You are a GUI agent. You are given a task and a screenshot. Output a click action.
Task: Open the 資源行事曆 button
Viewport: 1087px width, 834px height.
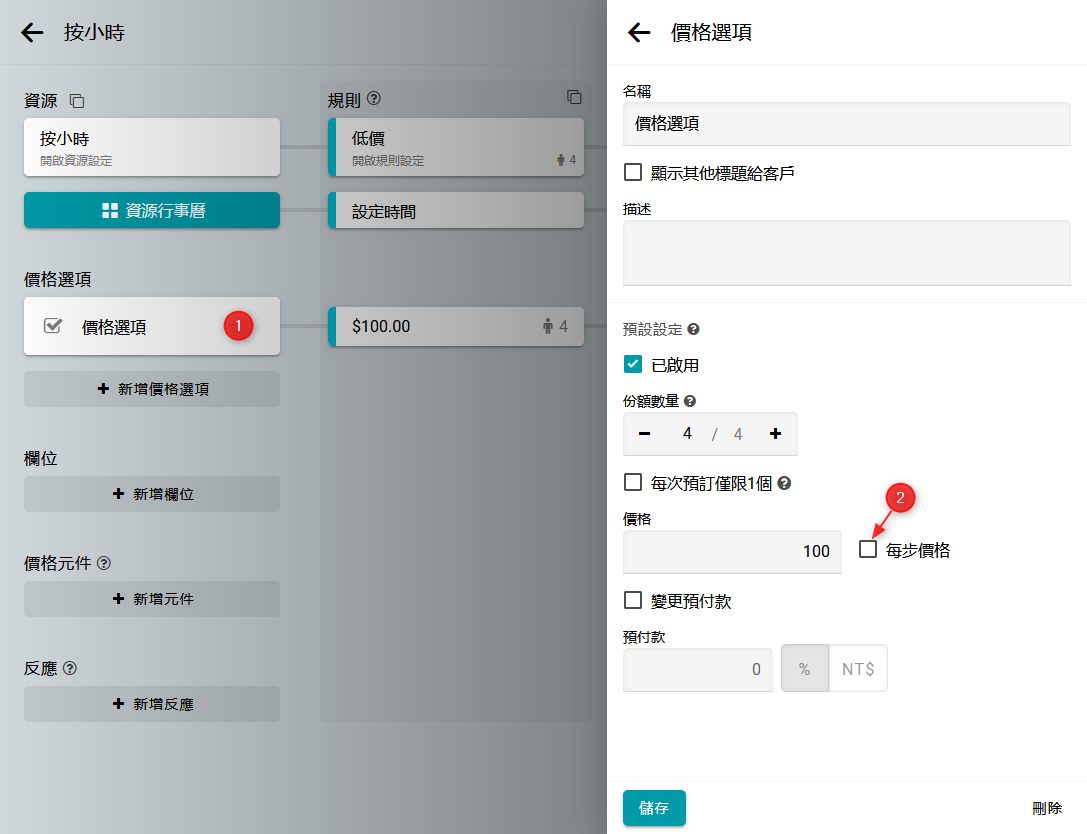[152, 211]
